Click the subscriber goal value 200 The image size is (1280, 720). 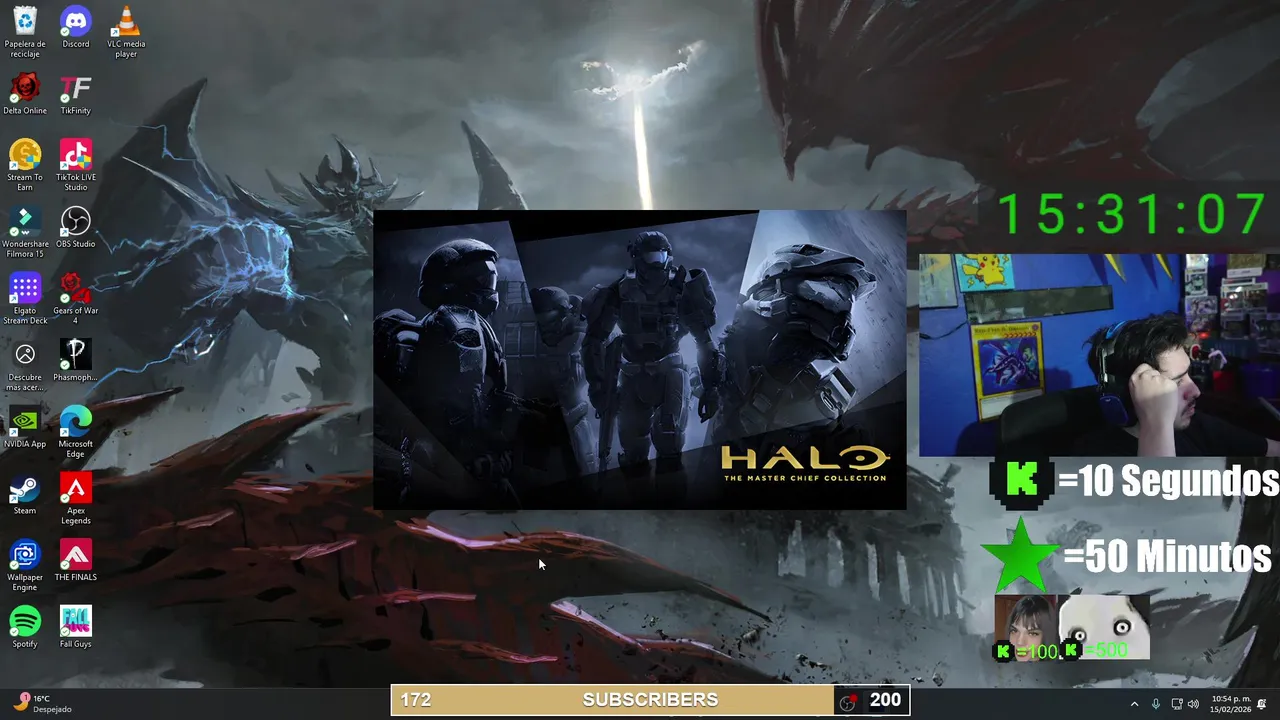pyautogui.click(x=885, y=700)
